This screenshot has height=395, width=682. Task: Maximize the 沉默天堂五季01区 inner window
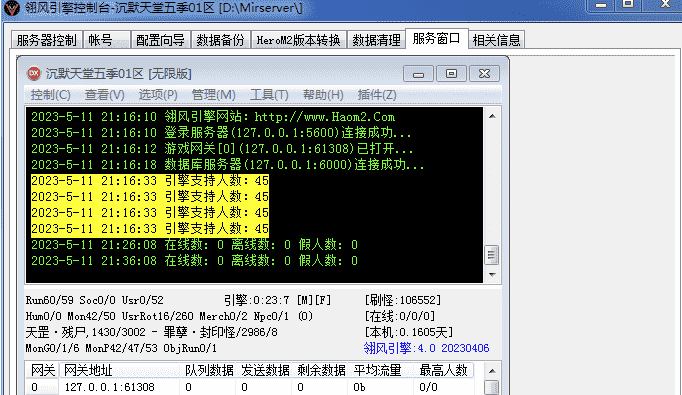tap(451, 74)
